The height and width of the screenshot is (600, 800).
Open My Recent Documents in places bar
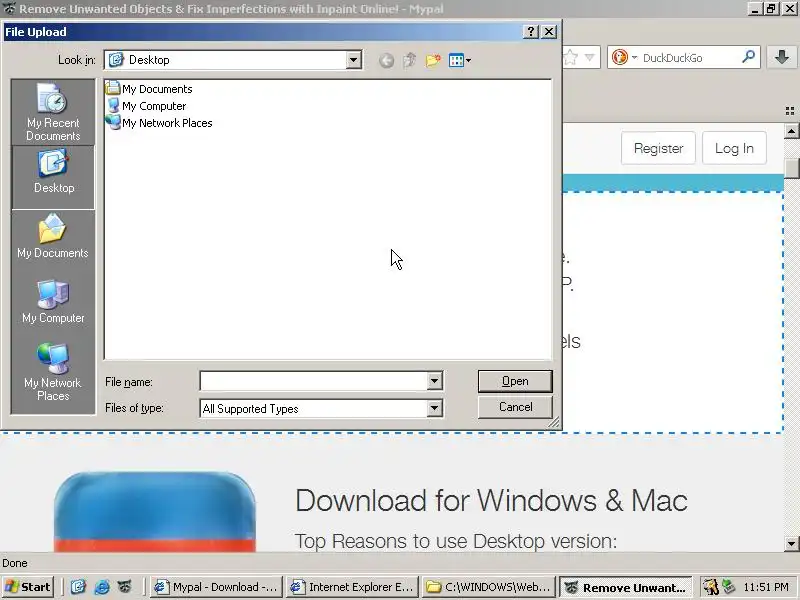[53, 113]
